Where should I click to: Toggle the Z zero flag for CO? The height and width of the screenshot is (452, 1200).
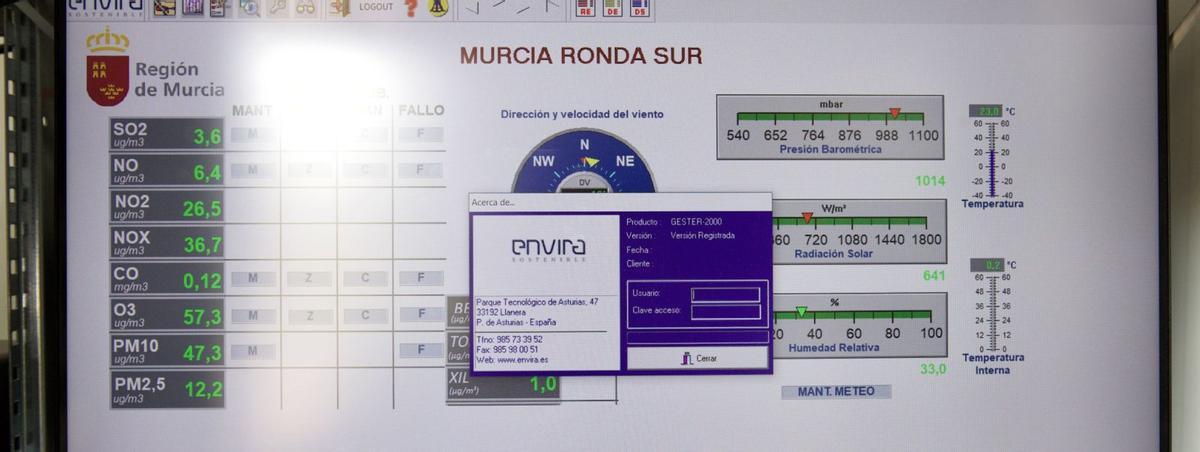309,279
